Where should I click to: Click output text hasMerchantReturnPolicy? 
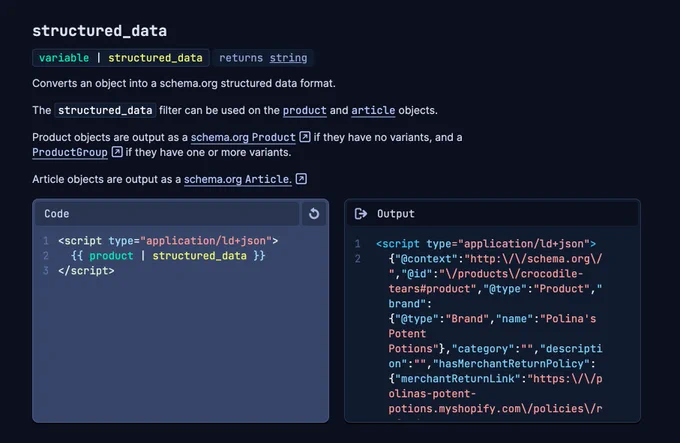(x=514, y=364)
